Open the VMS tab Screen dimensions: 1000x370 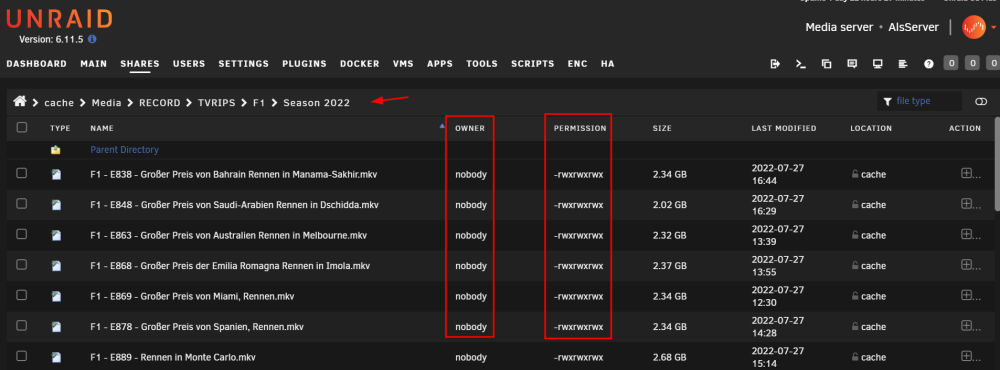click(403, 64)
